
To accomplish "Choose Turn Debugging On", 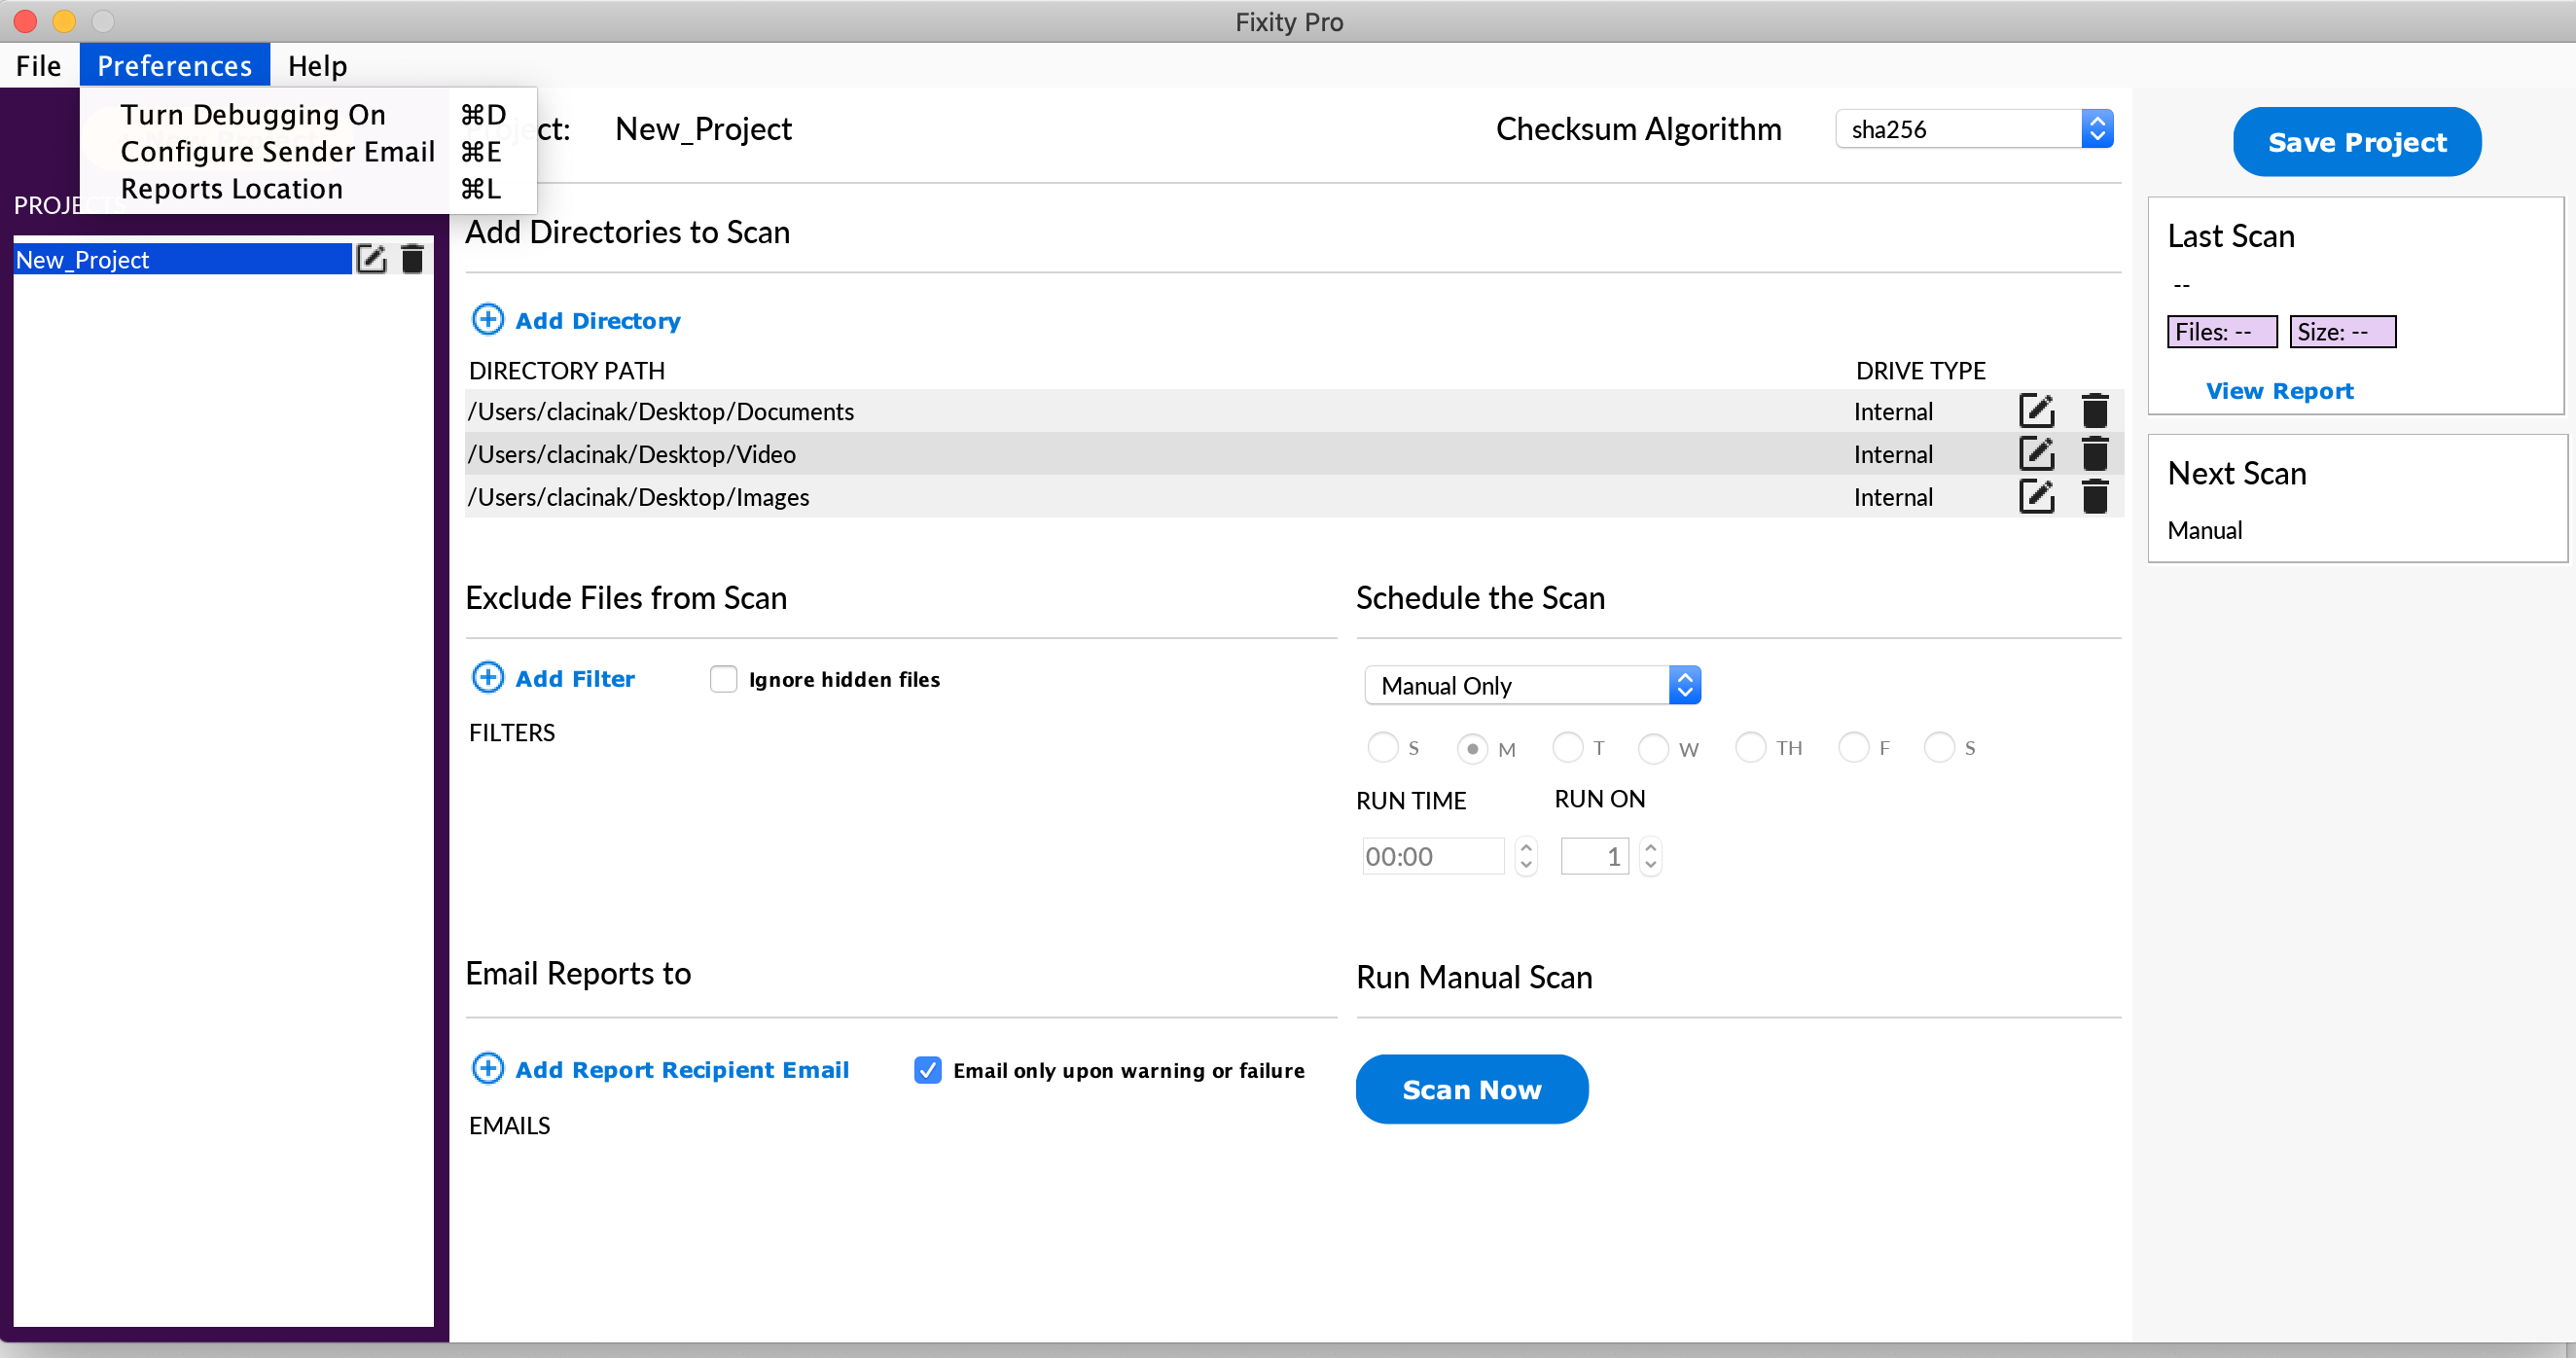I will (x=308, y=114).
